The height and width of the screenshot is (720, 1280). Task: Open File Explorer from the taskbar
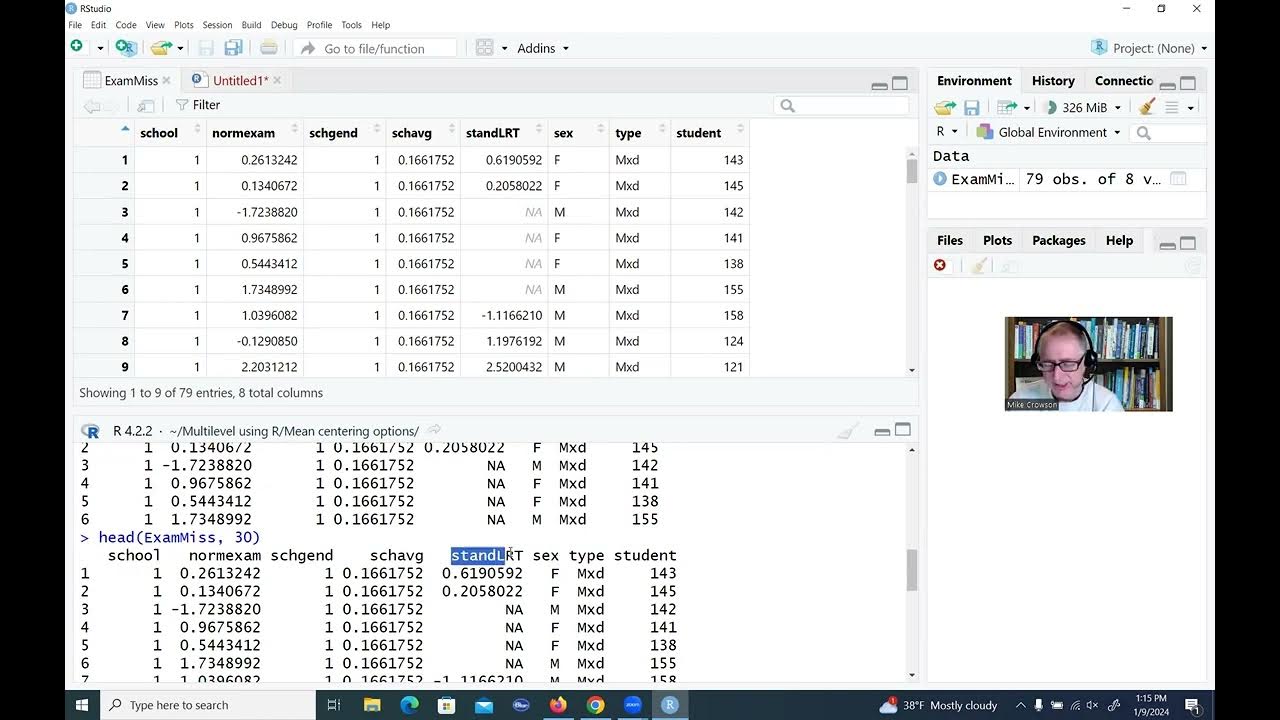[x=372, y=705]
